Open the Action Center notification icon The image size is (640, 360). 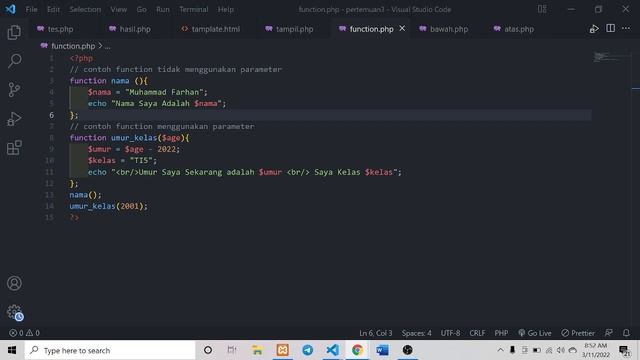(624, 350)
